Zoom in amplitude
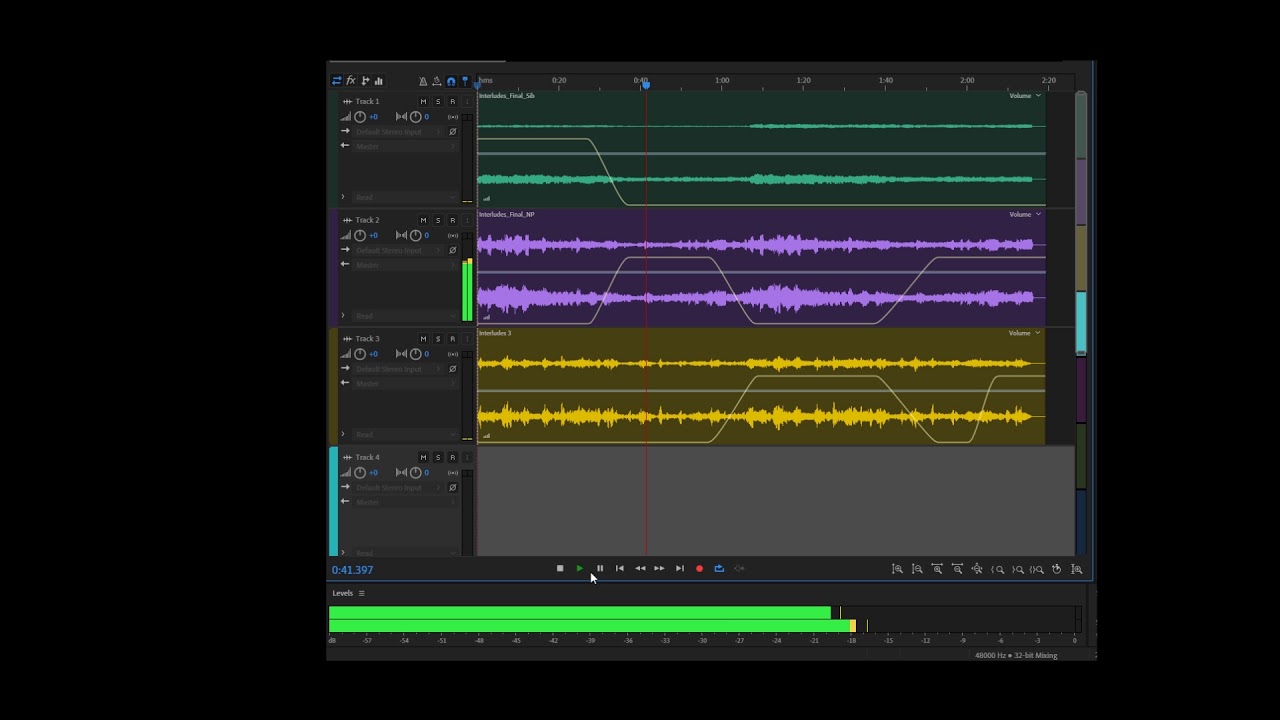The image size is (1280, 720). point(897,569)
